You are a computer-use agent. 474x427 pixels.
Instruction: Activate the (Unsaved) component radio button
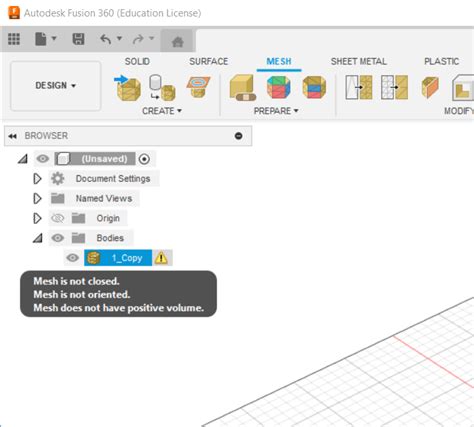144,159
